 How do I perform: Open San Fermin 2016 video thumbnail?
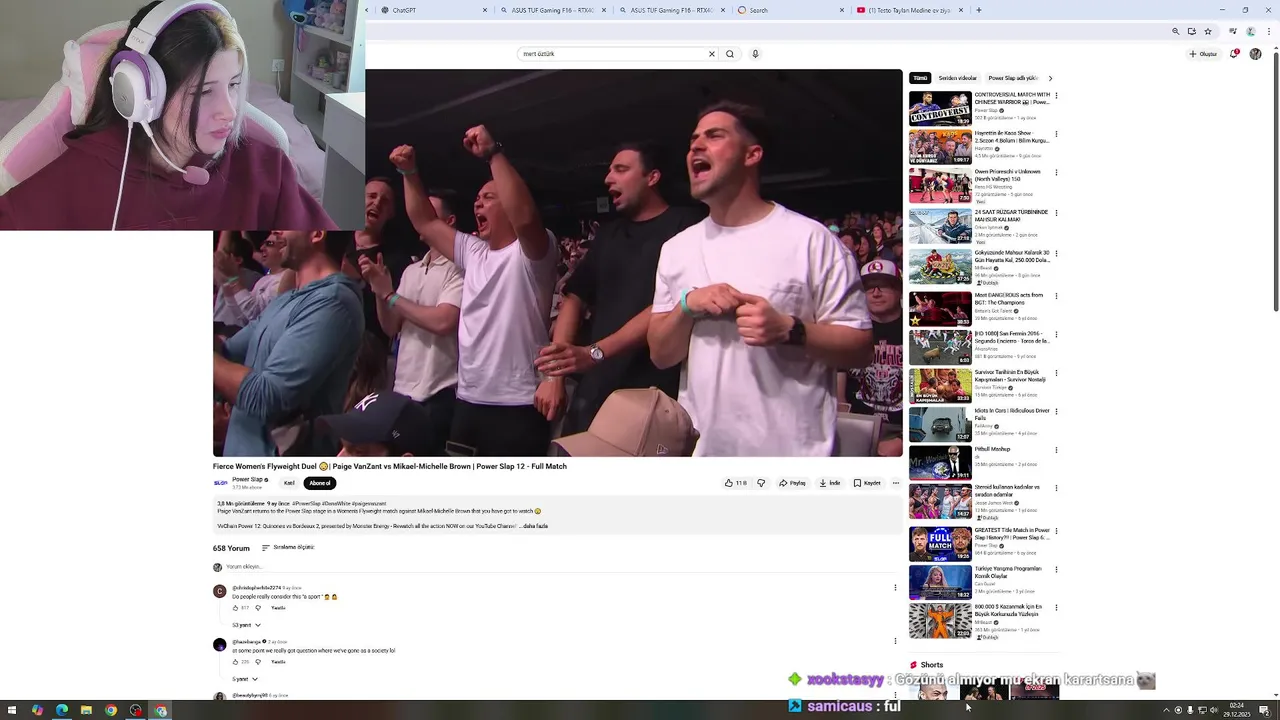coord(940,347)
